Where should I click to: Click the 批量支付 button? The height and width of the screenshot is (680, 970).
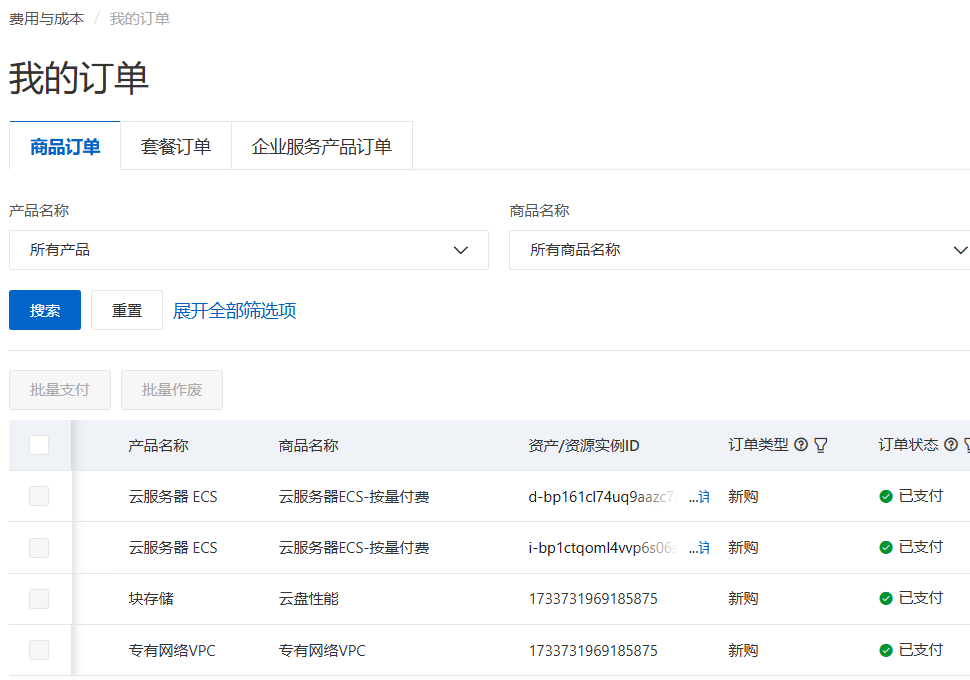coord(60,390)
